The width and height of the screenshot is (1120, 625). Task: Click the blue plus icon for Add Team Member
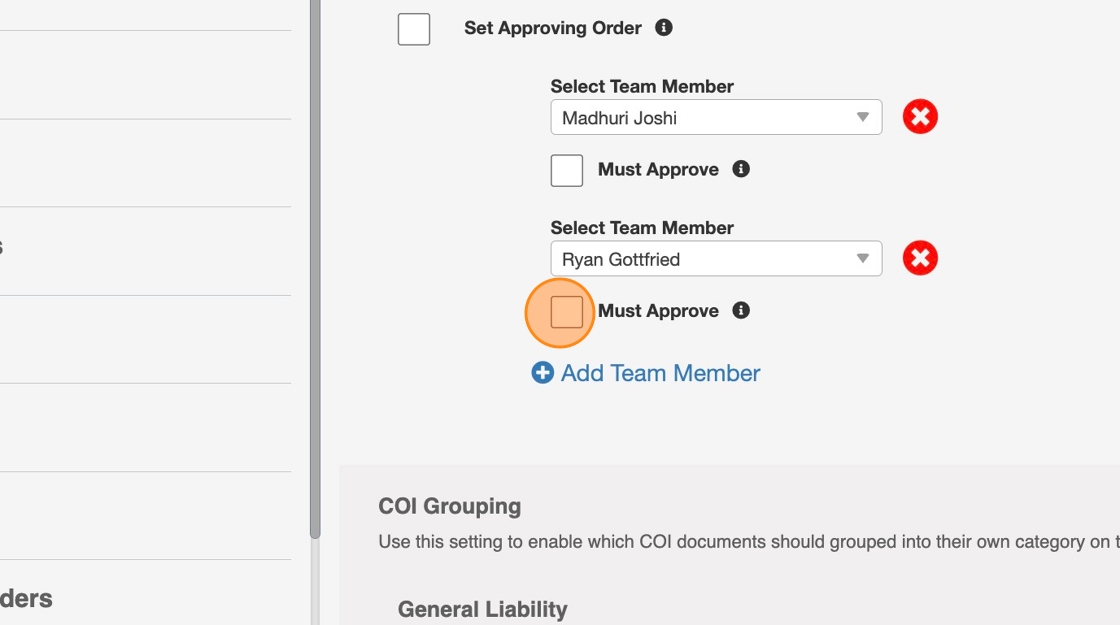[542, 373]
